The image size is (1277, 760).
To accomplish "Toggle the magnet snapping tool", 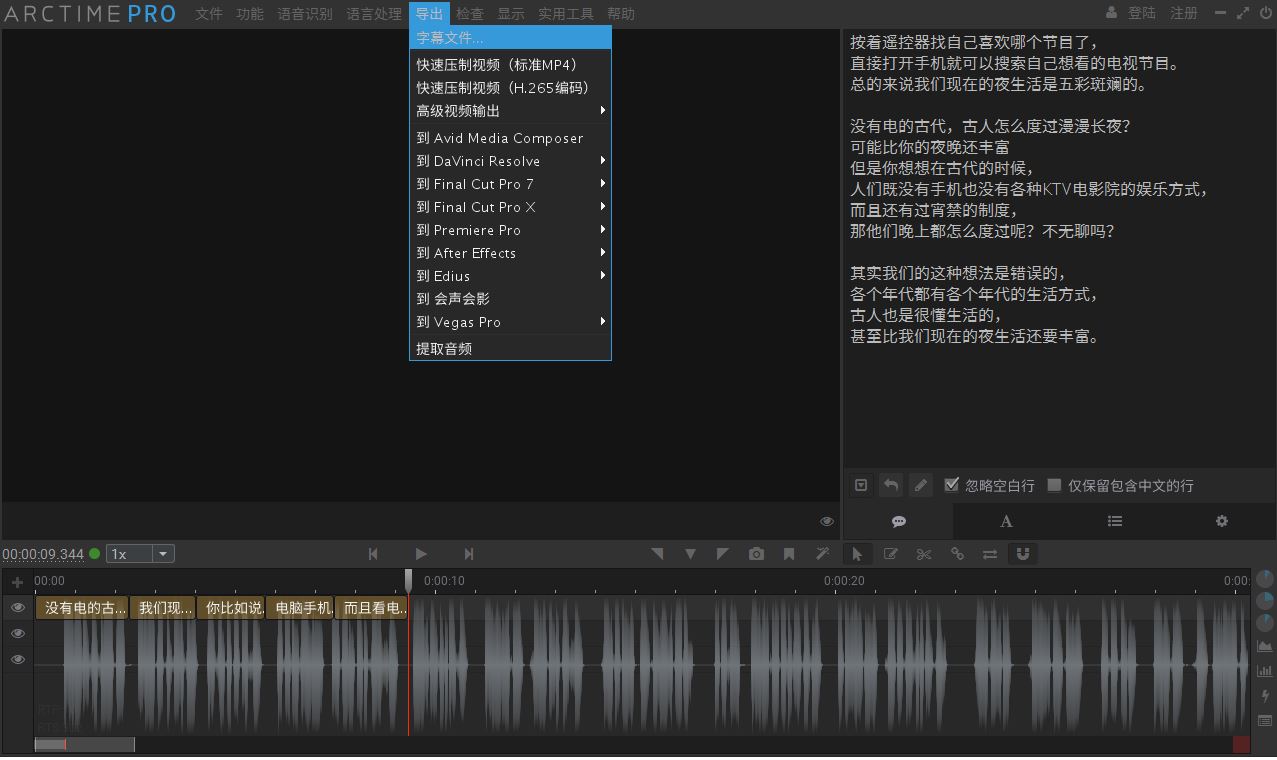I will point(1022,554).
